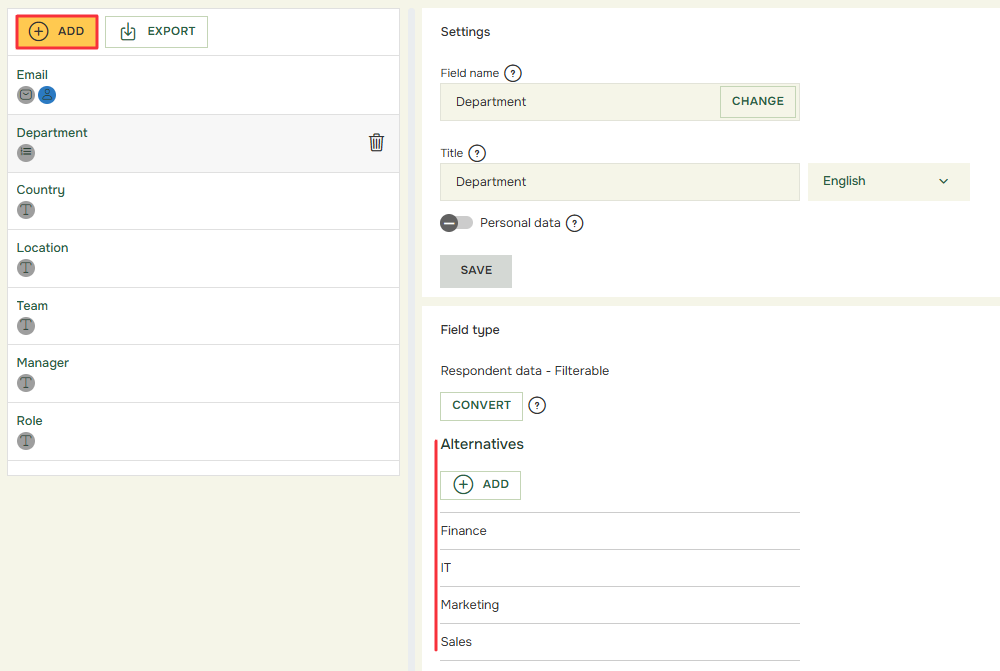Select the Manager field row
The height and width of the screenshot is (671, 1000).
[x=203, y=374]
